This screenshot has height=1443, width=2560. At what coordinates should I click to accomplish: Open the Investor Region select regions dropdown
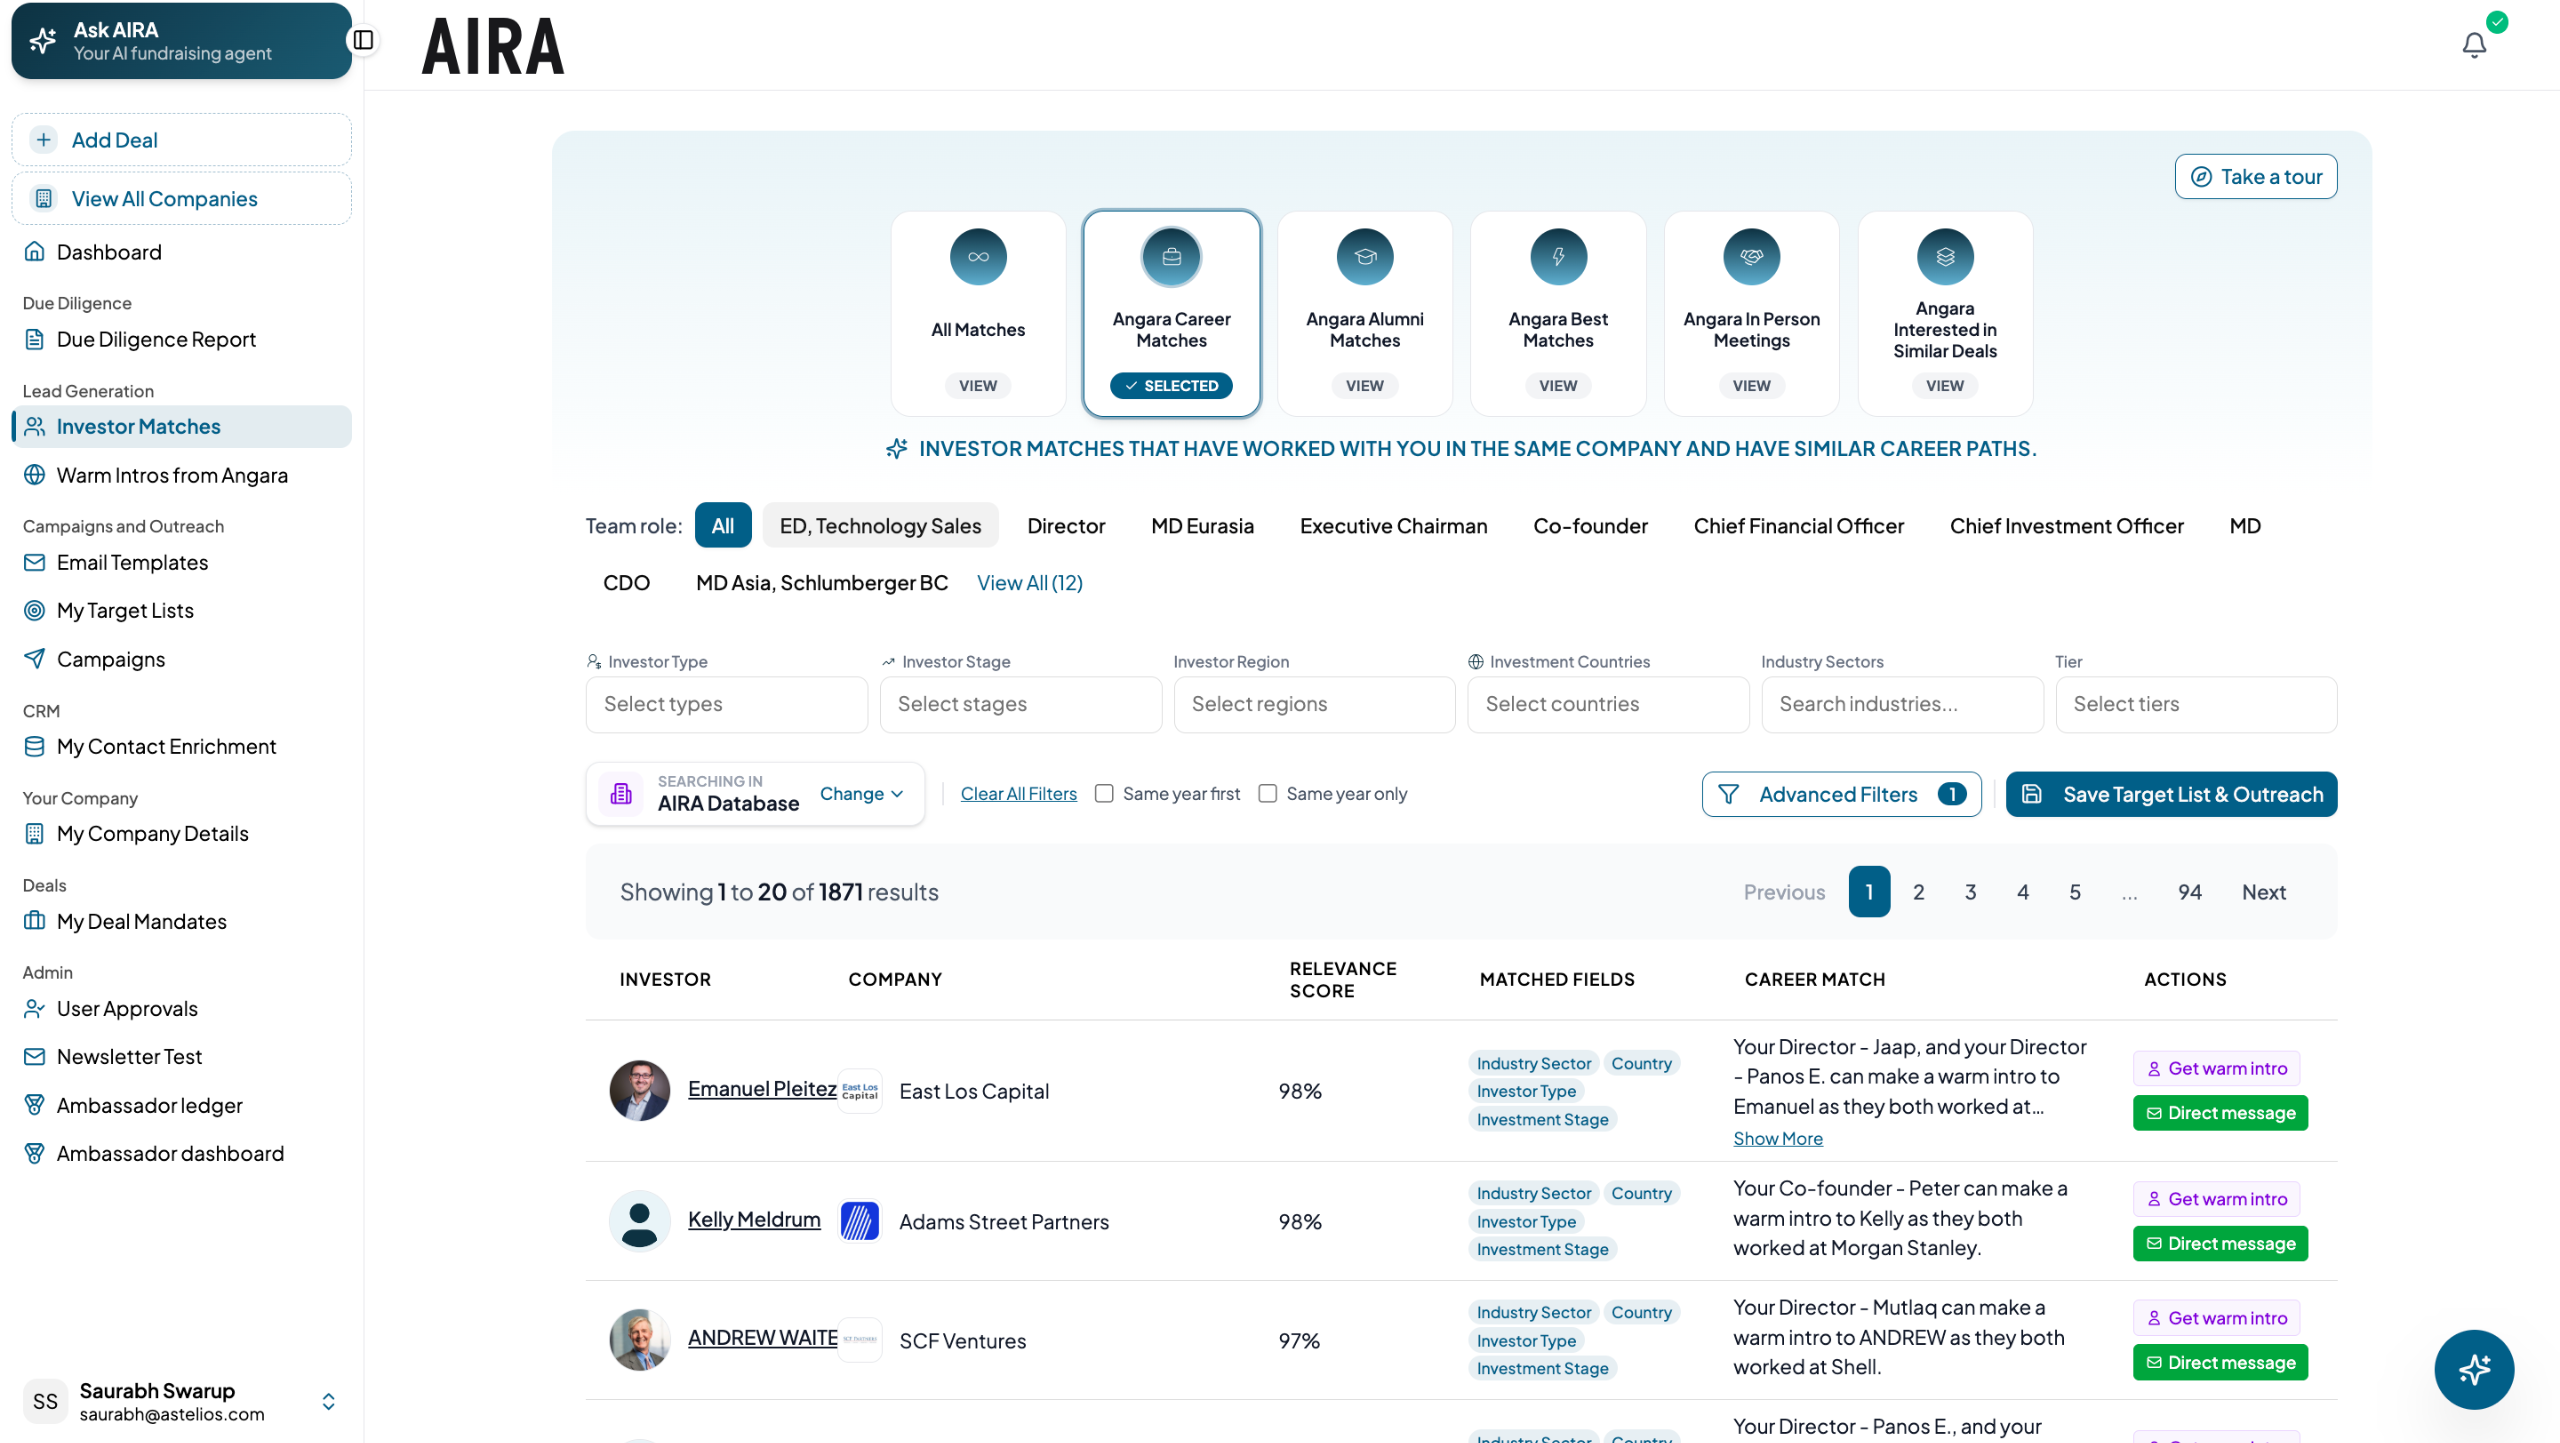click(1314, 704)
